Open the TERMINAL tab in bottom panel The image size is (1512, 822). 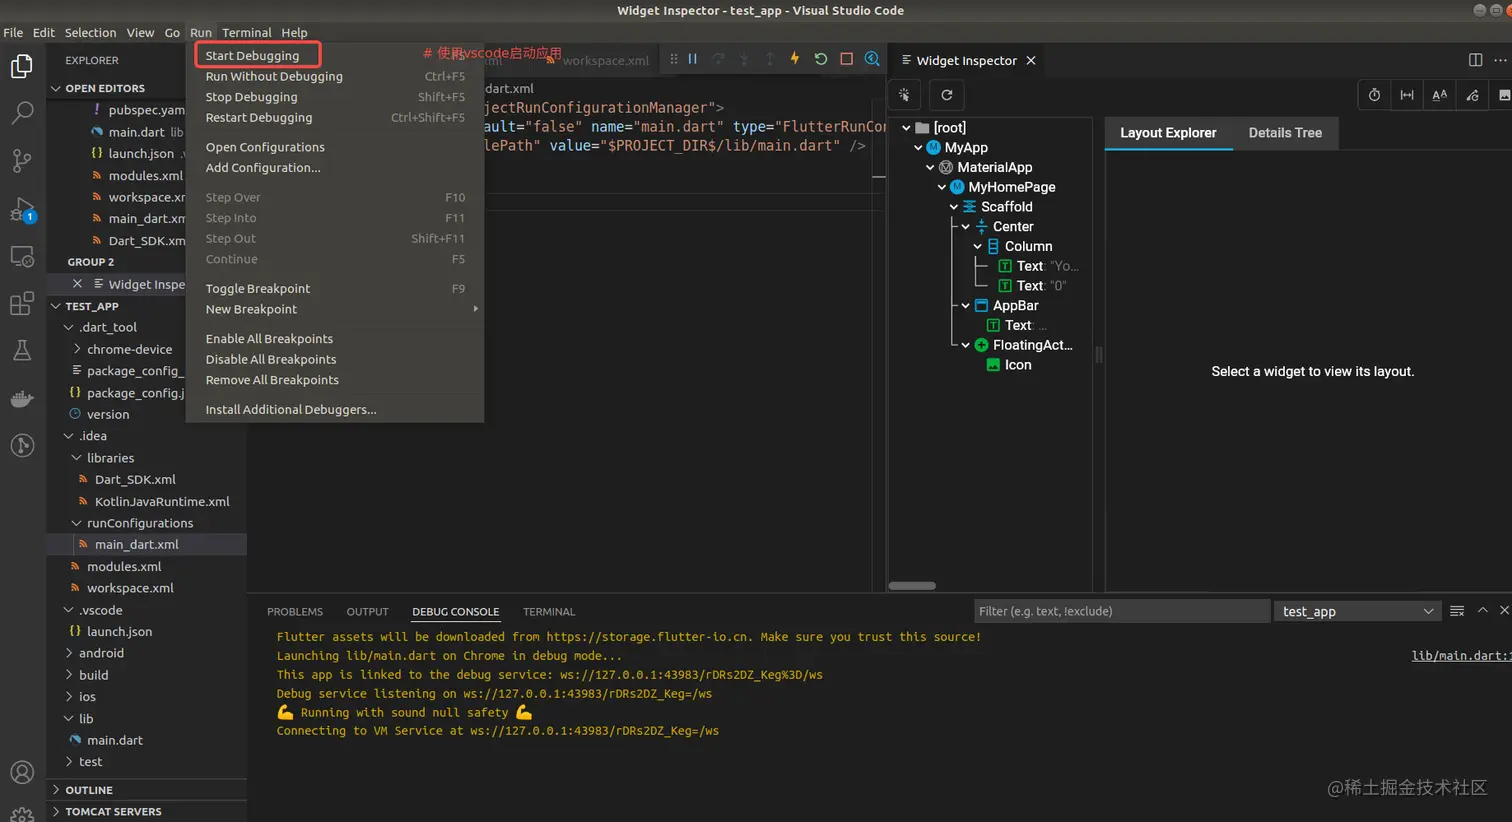549,611
